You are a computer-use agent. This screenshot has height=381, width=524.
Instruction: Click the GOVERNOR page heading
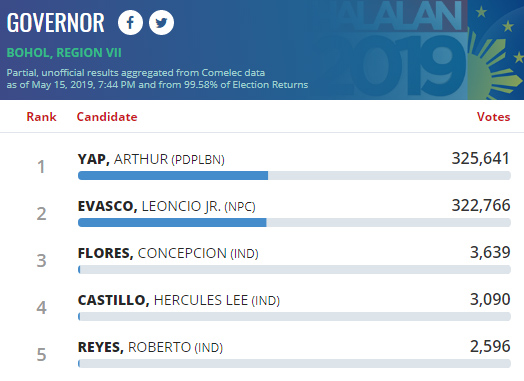coord(55,23)
